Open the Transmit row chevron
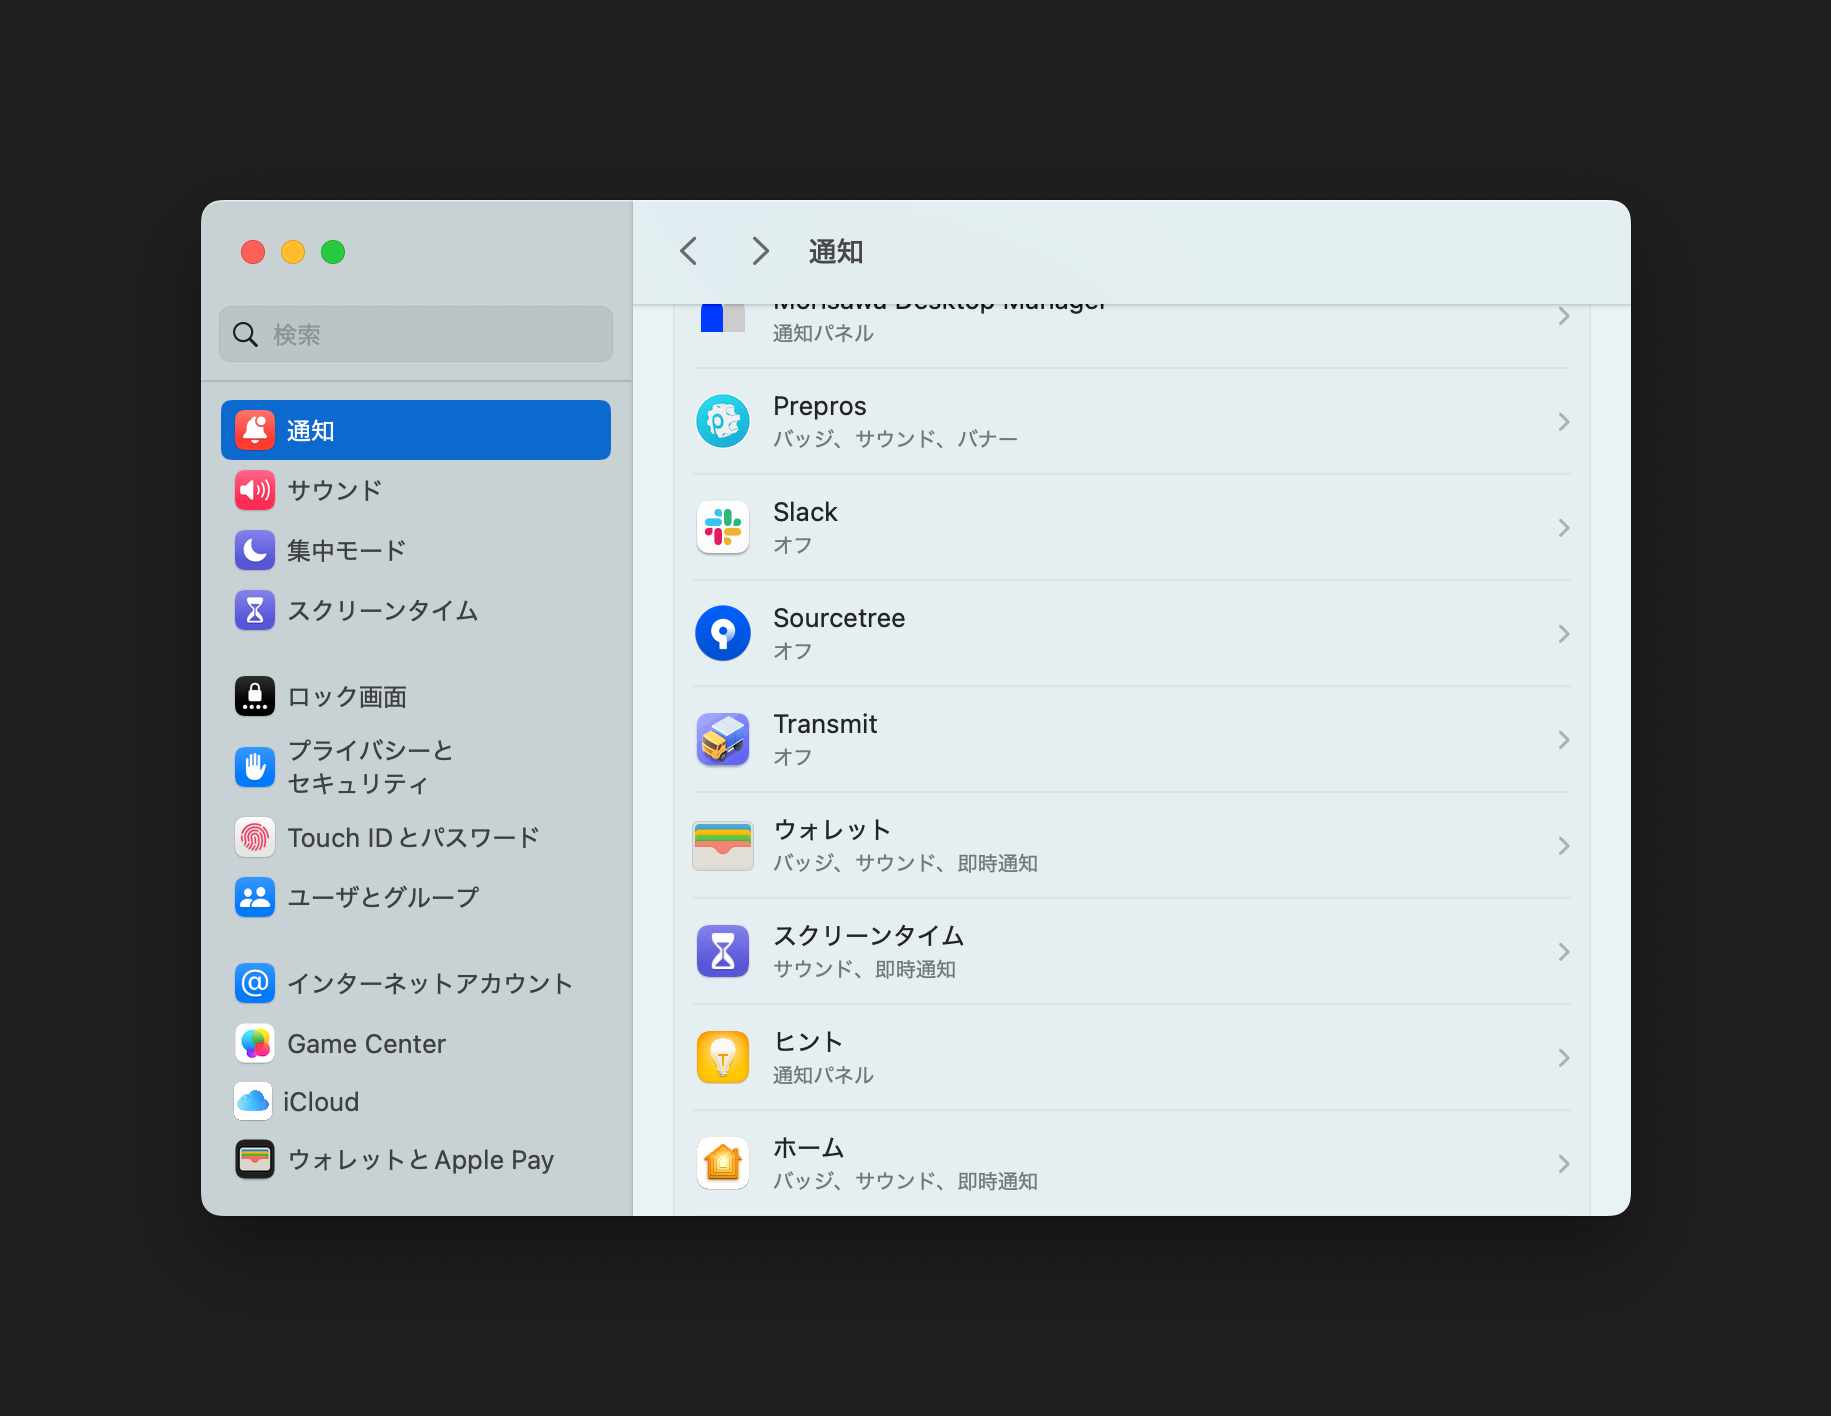This screenshot has width=1831, height=1416. (x=1564, y=740)
